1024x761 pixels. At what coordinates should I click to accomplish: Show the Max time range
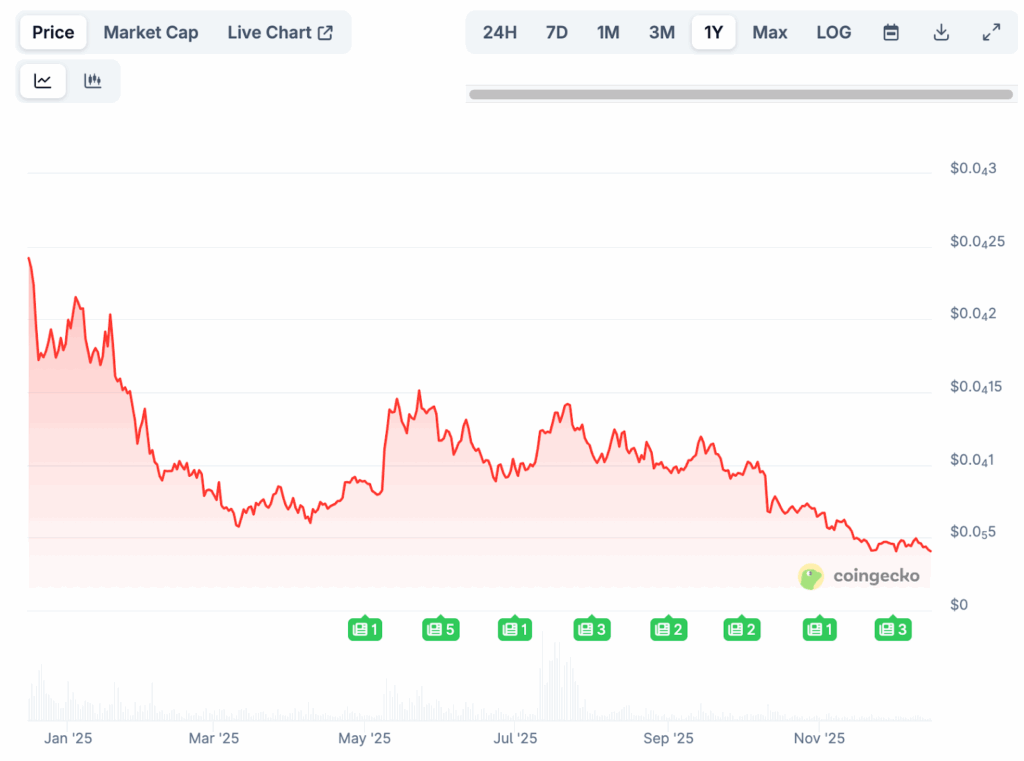tap(769, 32)
